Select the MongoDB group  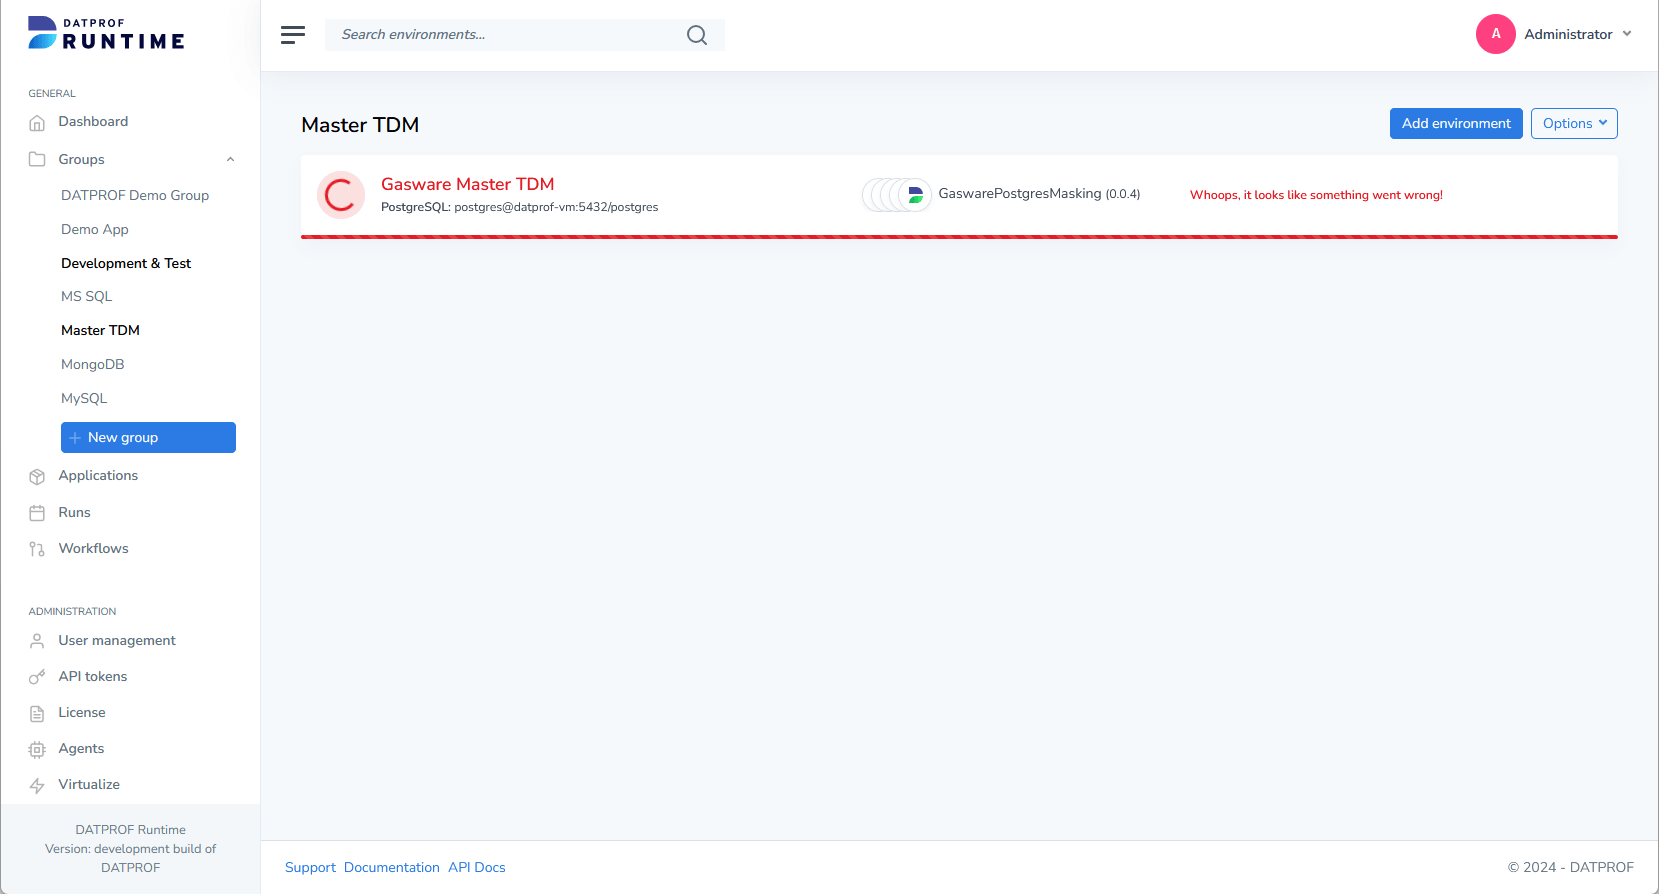(x=93, y=365)
